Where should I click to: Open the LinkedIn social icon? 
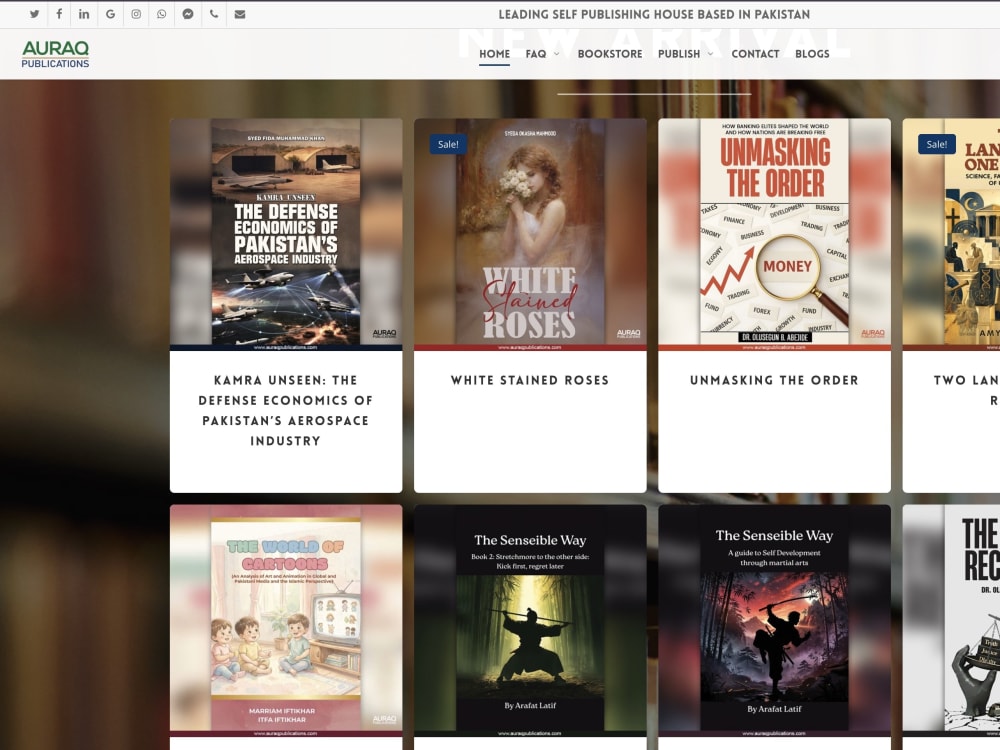pyautogui.click(x=84, y=14)
